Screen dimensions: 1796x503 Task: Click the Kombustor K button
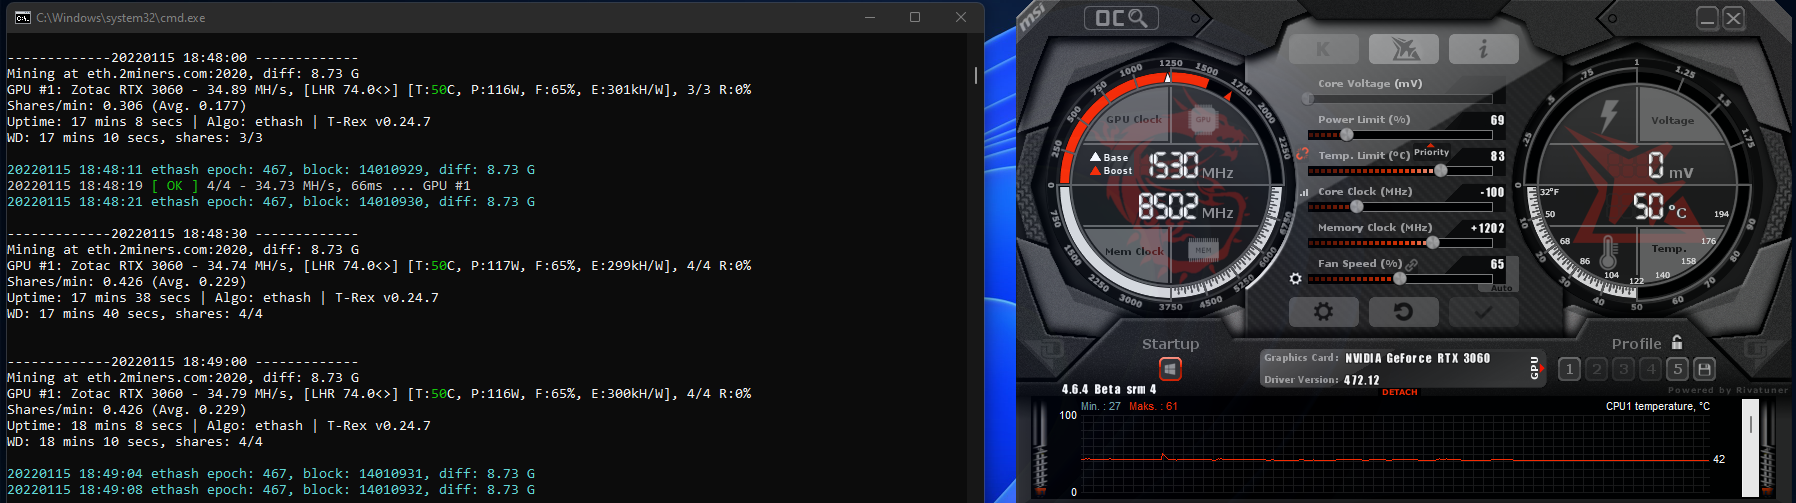click(1324, 49)
